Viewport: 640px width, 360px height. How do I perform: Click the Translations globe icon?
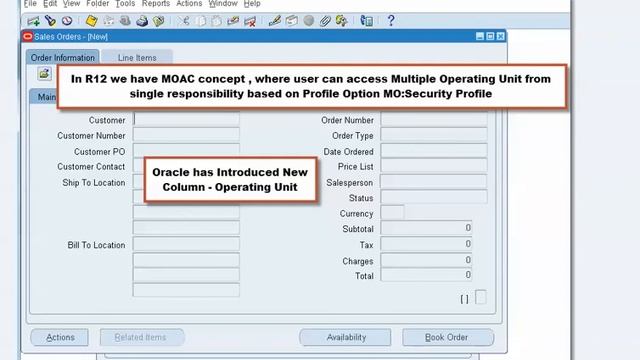coord(309,20)
